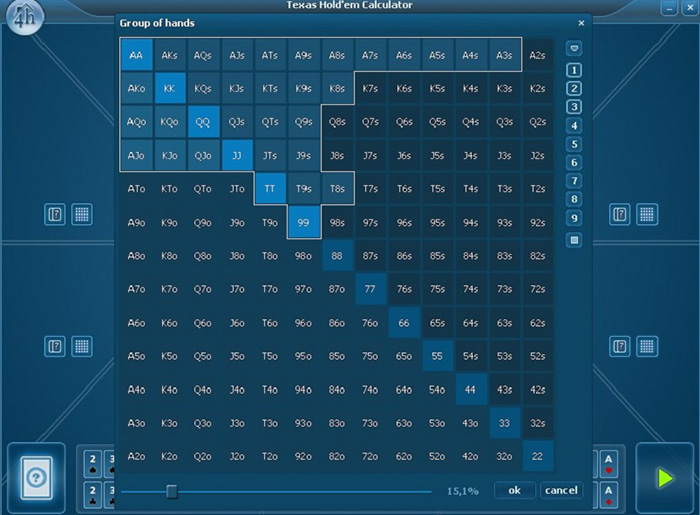Open hand grid icon for lower-right seat

click(647, 346)
